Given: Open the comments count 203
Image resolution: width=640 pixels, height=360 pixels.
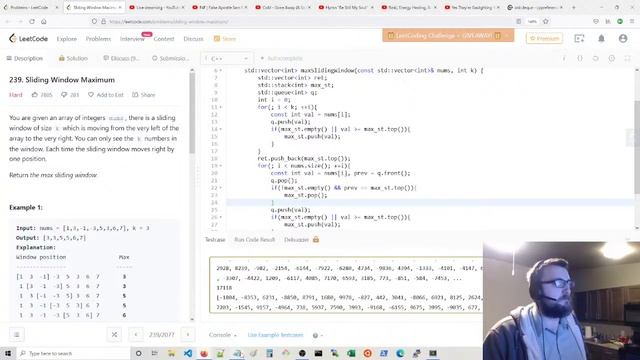Looking at the screenshot, I should [x=70, y=95].
